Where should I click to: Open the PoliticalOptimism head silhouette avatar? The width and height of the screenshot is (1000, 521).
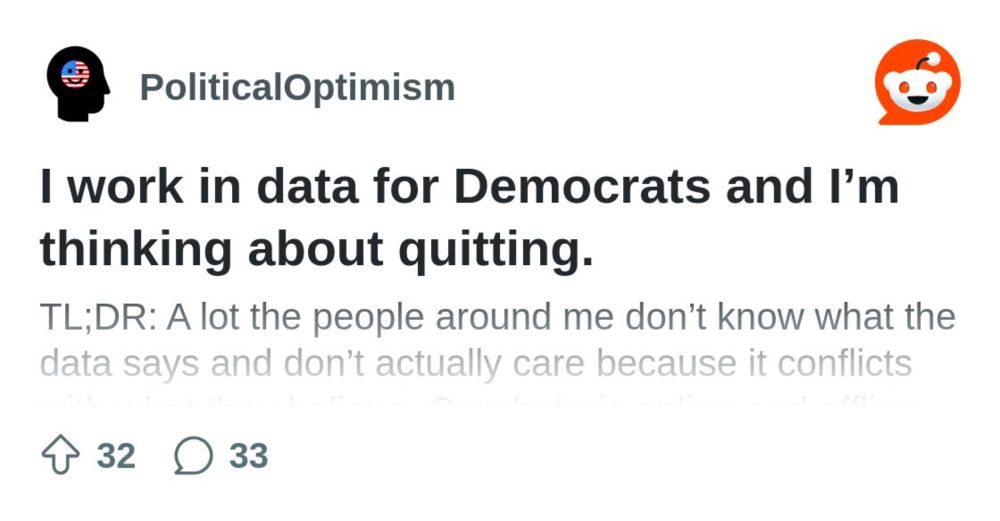point(78,84)
